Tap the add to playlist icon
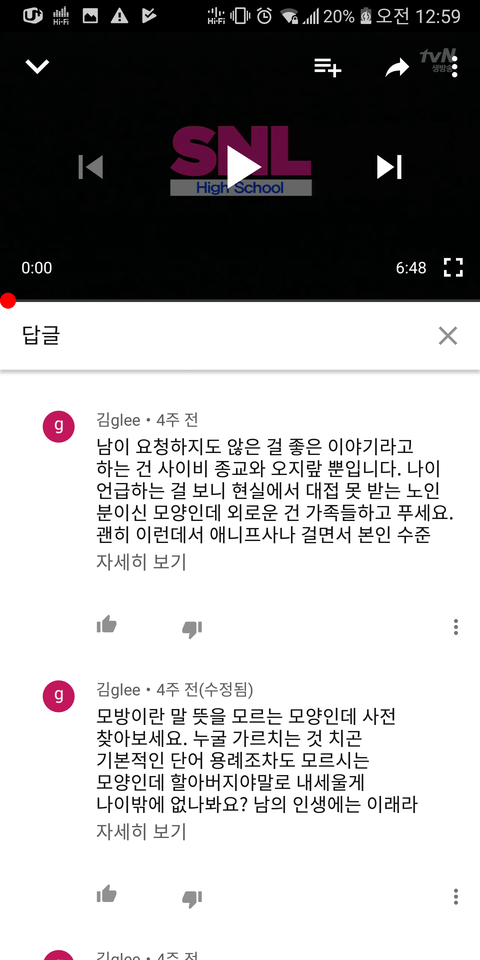Viewport: 480px width, 960px height. (328, 67)
